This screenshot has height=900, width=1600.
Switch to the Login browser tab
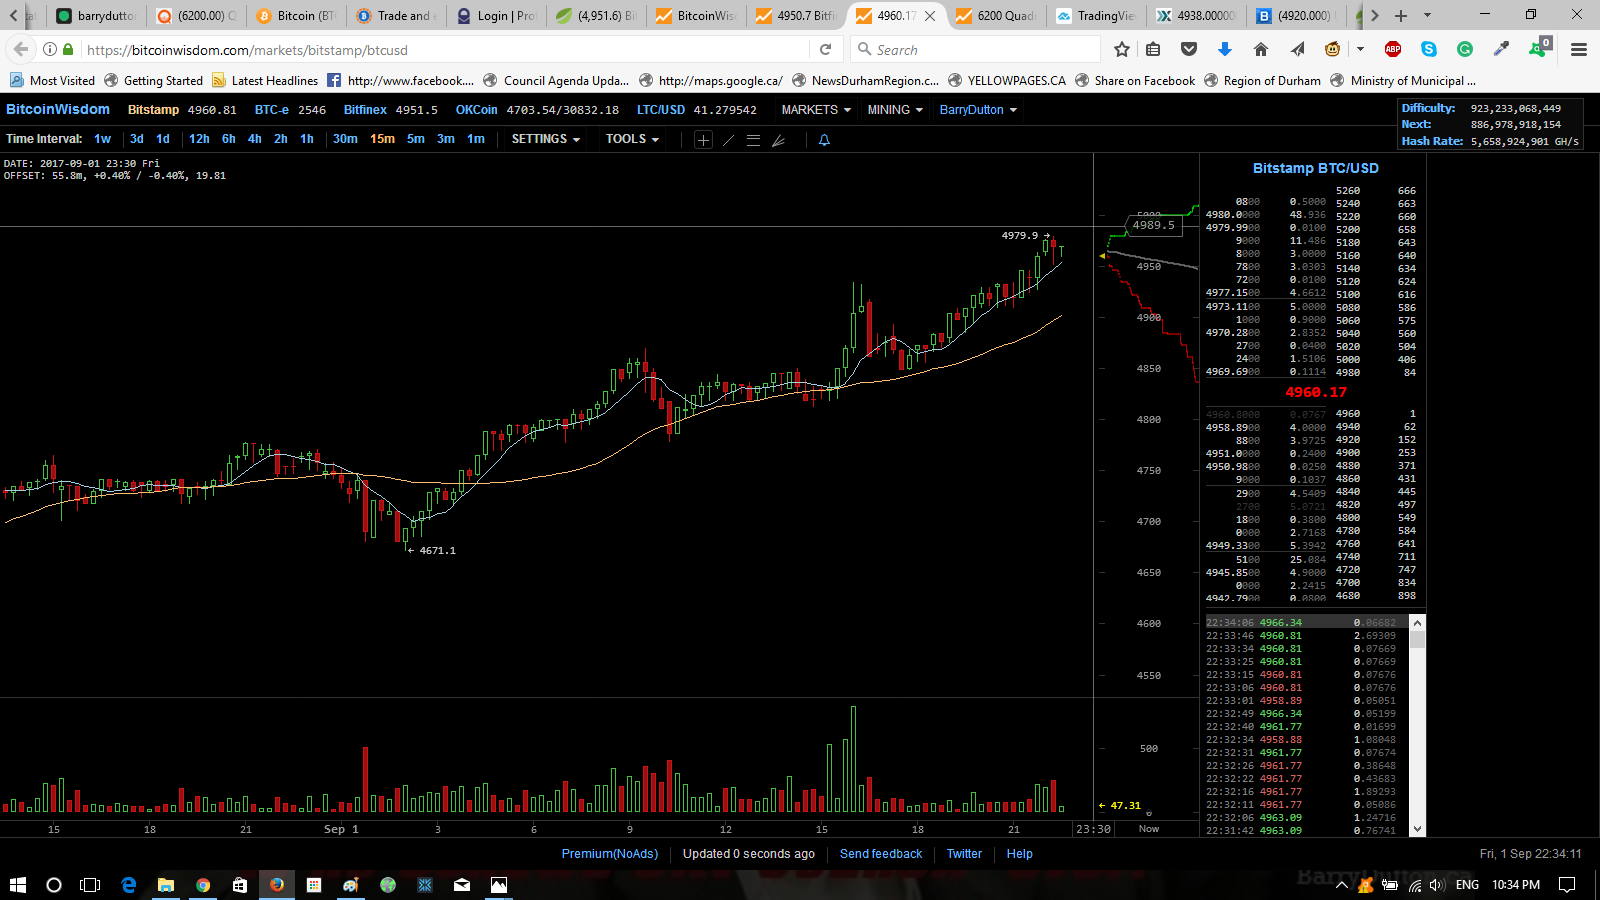pos(497,15)
